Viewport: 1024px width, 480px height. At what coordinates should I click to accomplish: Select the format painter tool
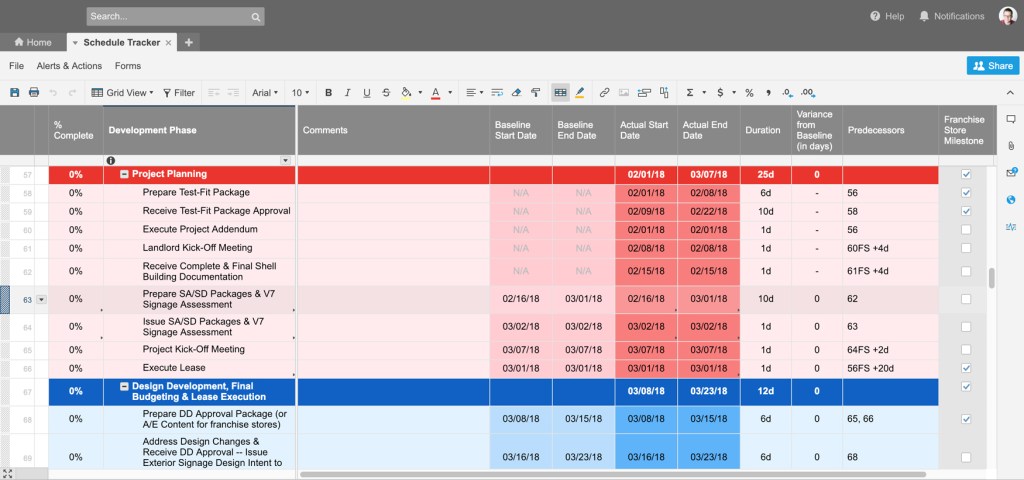[536, 93]
